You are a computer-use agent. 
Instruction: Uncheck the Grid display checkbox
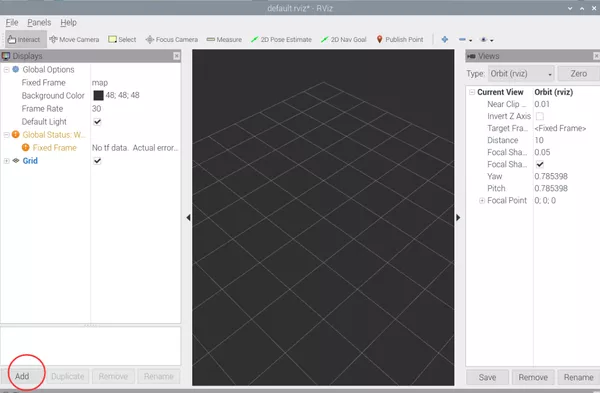click(x=98, y=161)
